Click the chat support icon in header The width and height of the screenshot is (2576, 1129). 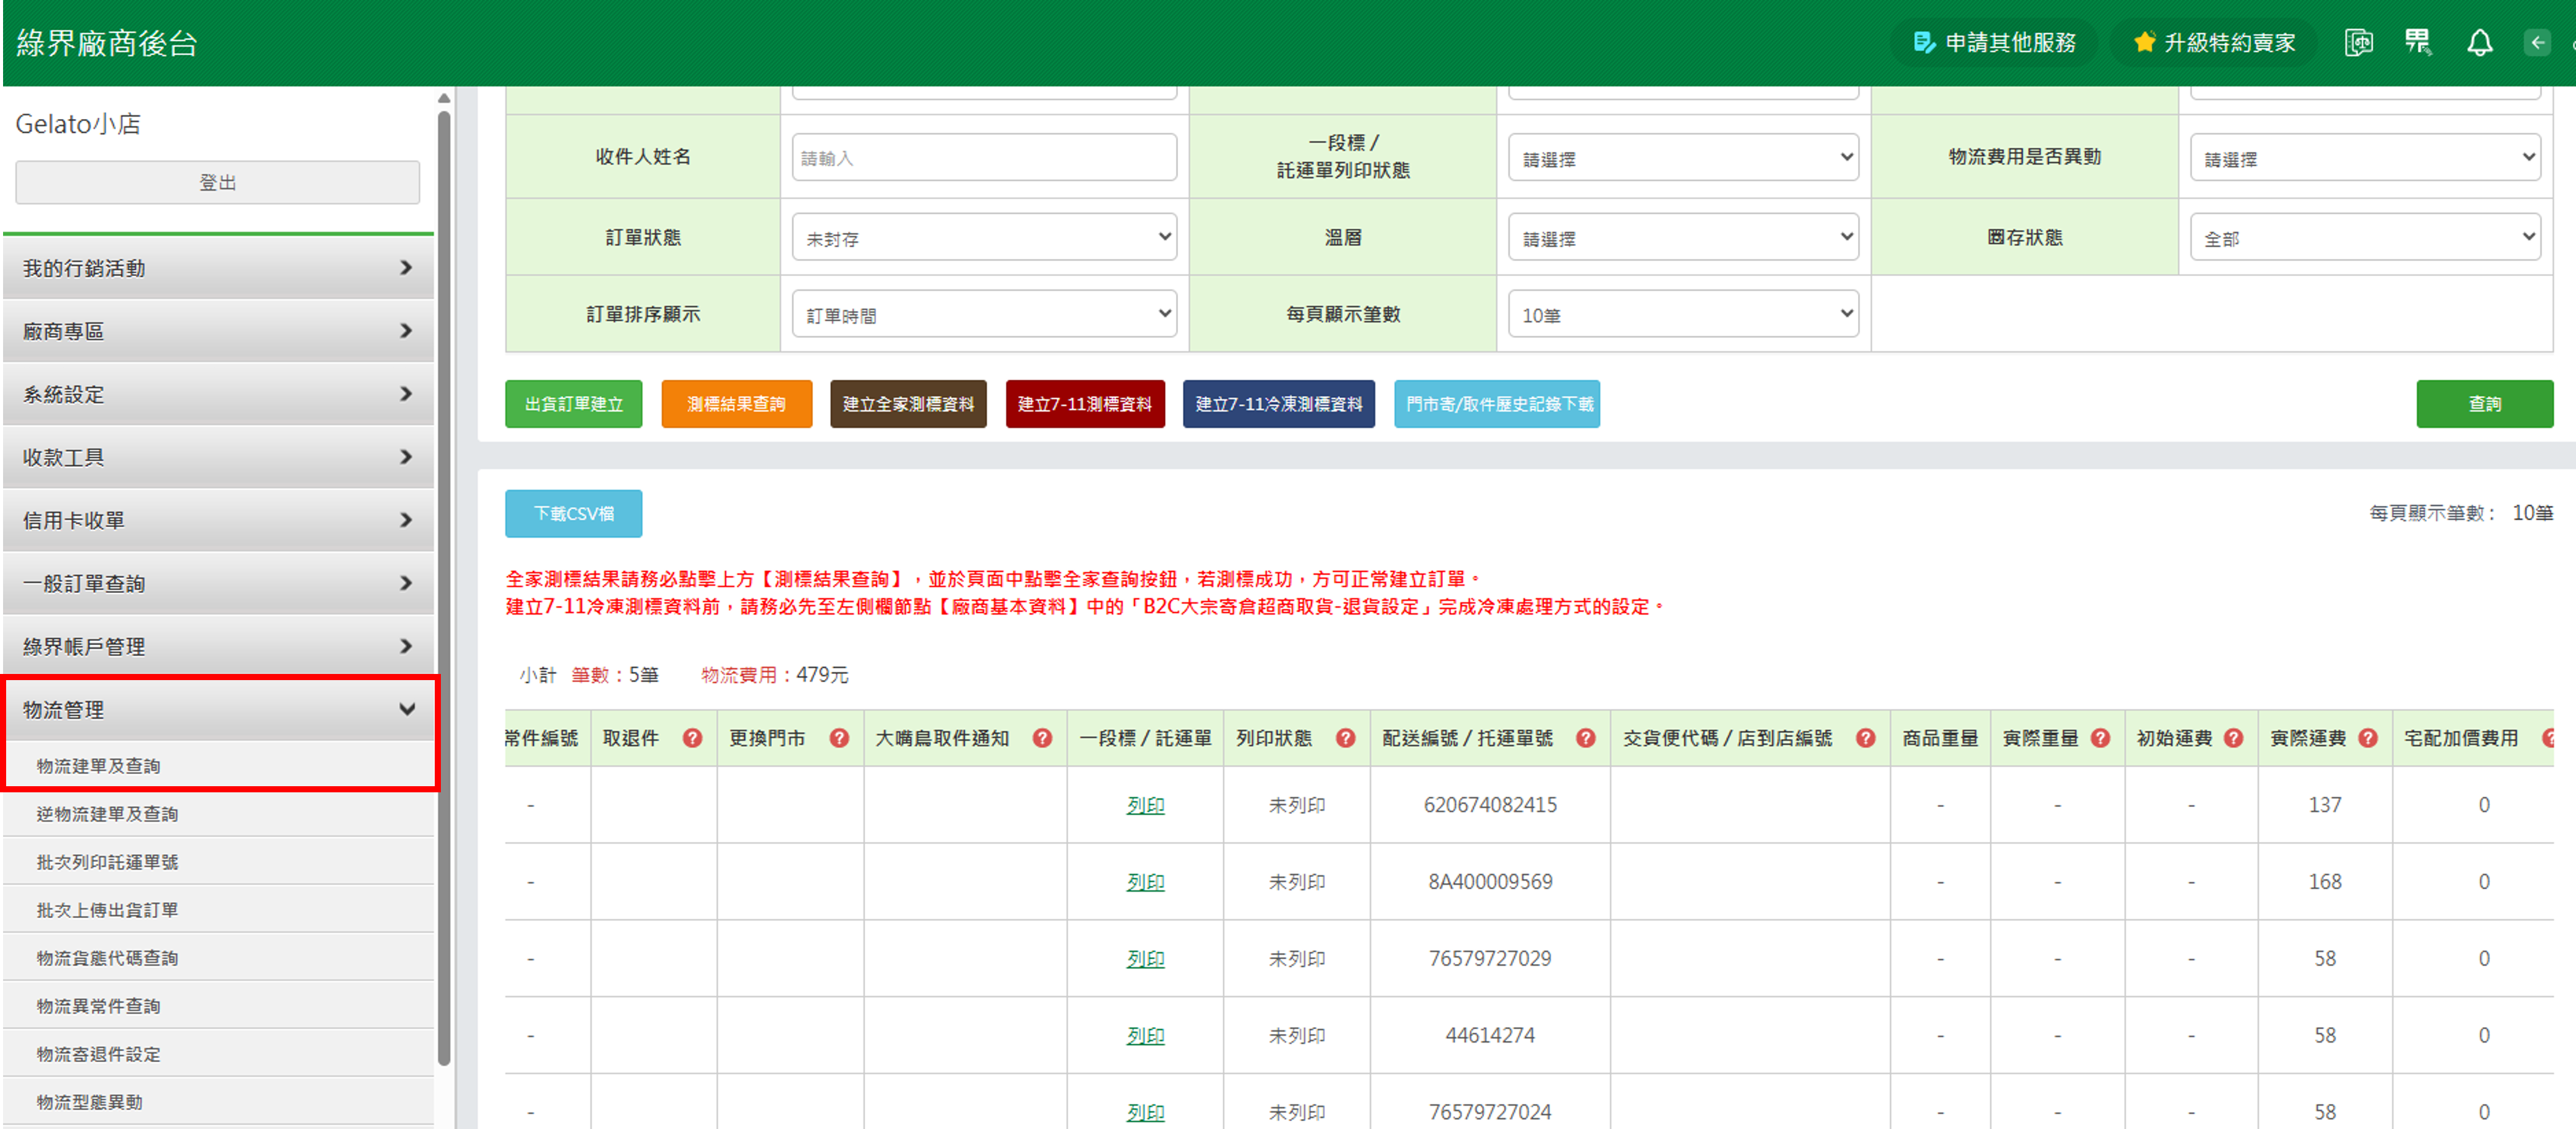pyautogui.click(x=2358, y=43)
